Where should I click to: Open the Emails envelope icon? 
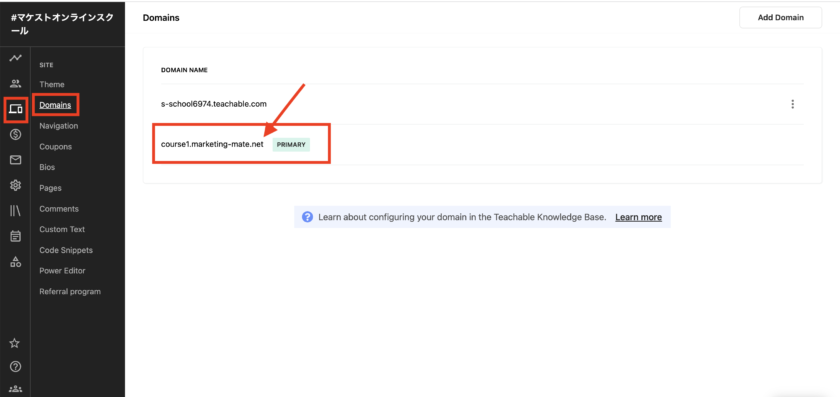click(16, 160)
